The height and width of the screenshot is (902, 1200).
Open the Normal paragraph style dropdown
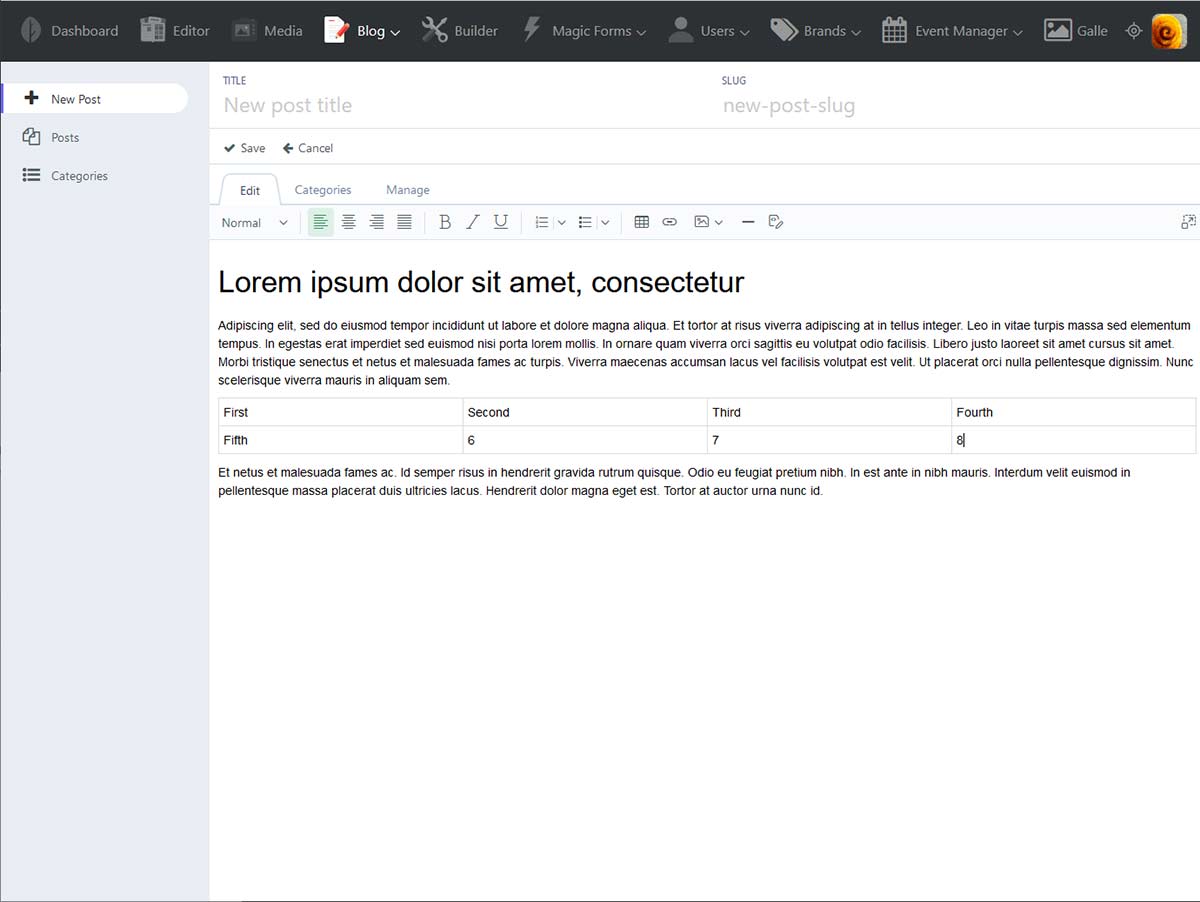[255, 223]
